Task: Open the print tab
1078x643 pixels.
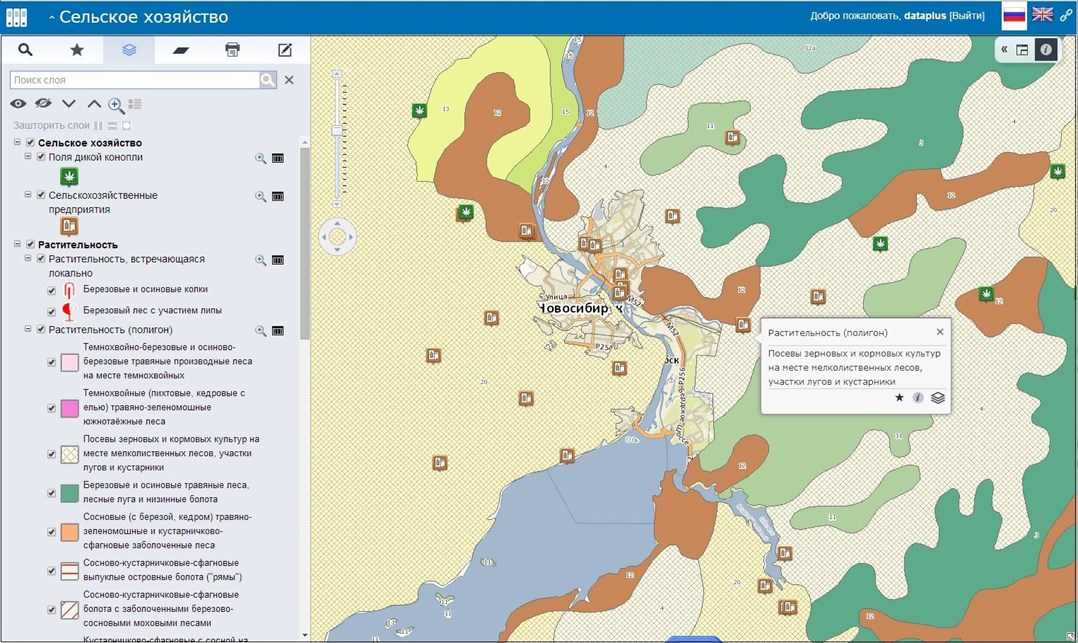Action: [x=232, y=50]
